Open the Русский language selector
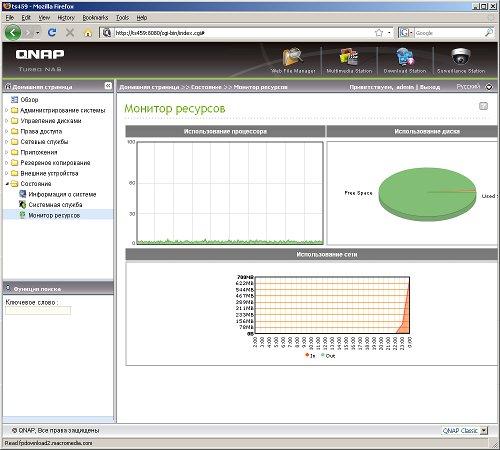This screenshot has width=500, height=450. point(474,87)
